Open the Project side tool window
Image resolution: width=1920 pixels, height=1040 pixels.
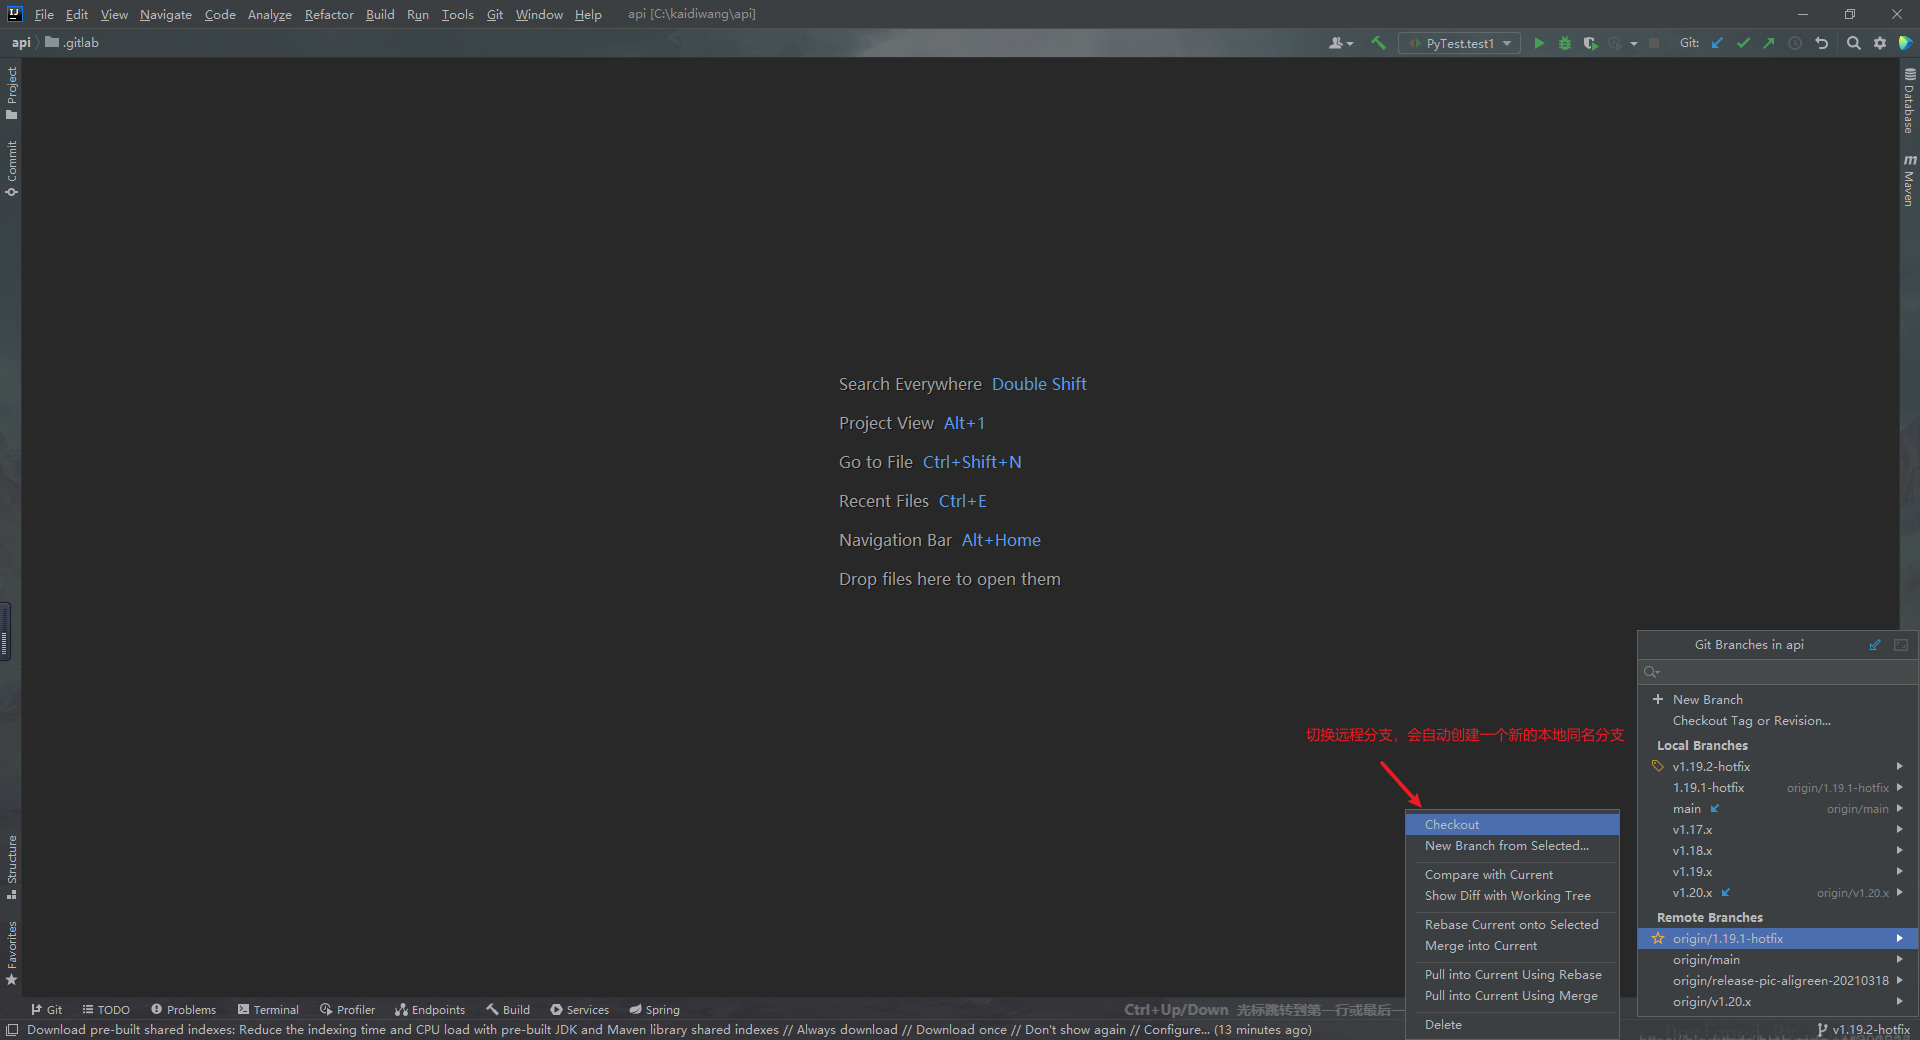point(11,93)
